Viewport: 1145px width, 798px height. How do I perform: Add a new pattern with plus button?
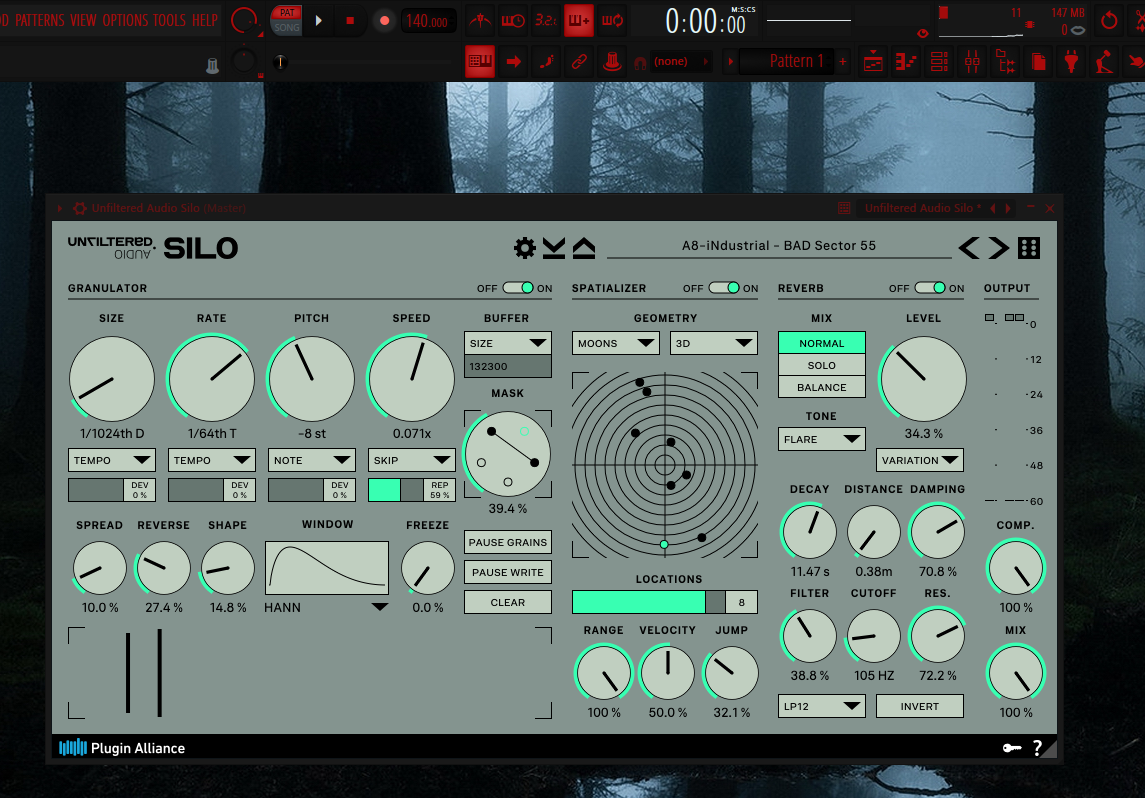point(843,61)
